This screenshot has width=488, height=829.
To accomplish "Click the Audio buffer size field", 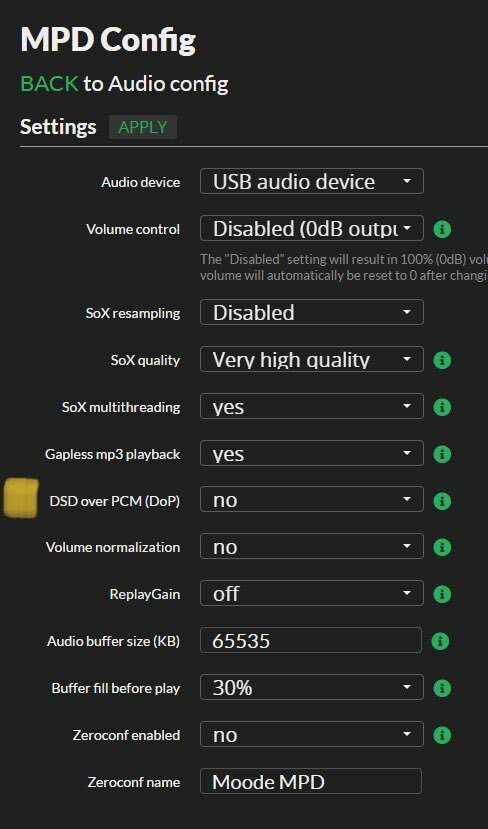I will [311, 640].
